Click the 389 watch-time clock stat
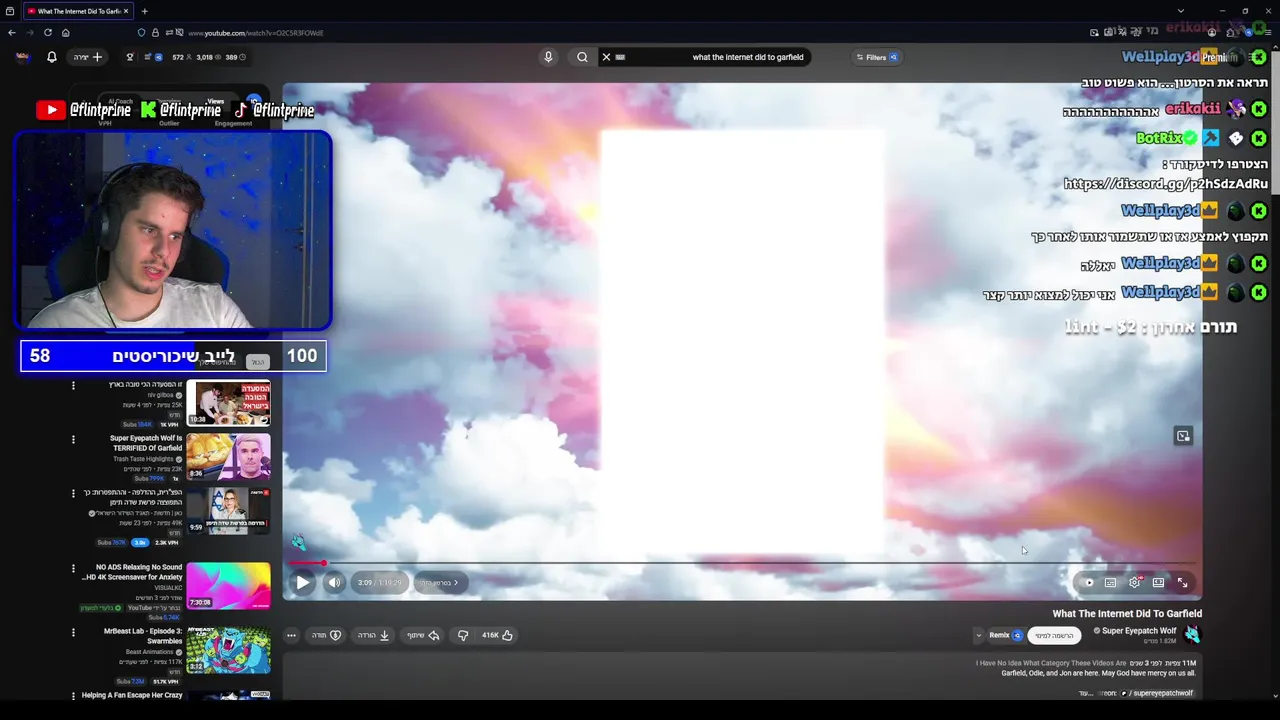Screen dimensions: 1280x720 click(x=236, y=57)
